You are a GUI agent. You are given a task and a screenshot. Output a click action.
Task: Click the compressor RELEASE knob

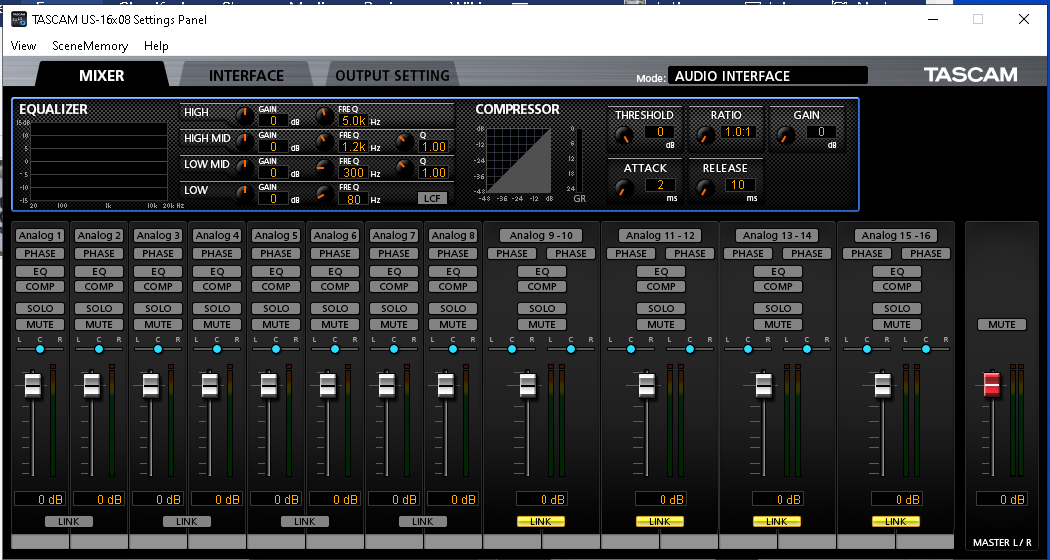704,189
